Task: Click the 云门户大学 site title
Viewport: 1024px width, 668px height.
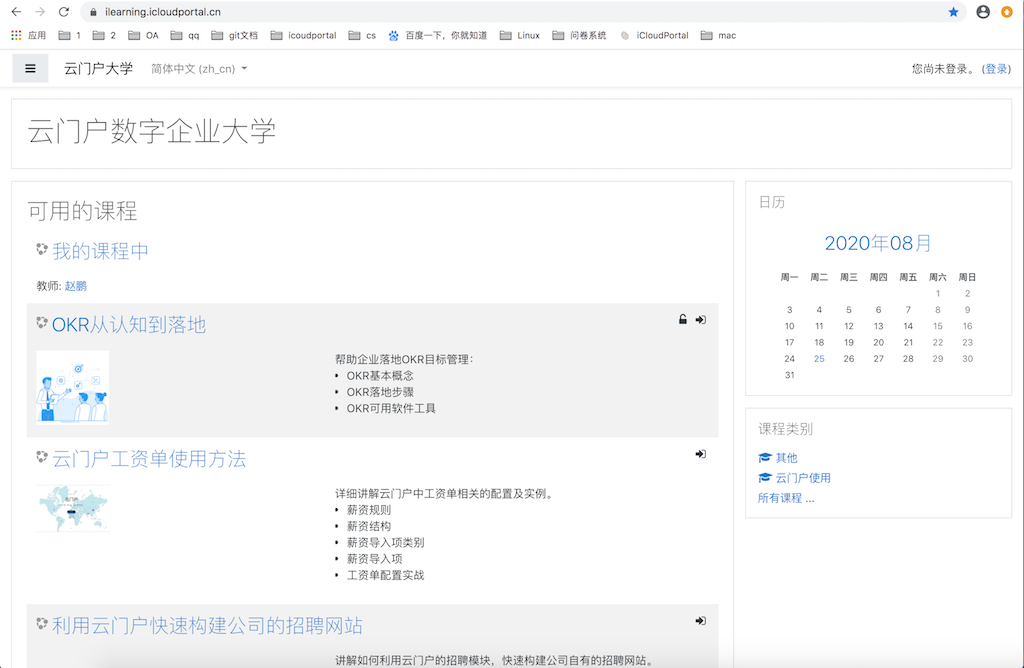Action: 98,69
